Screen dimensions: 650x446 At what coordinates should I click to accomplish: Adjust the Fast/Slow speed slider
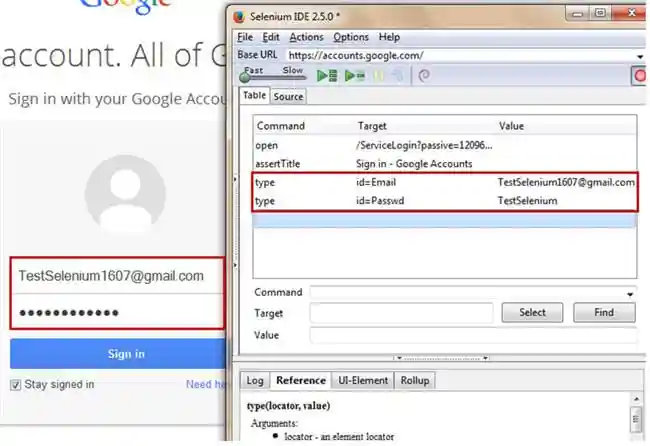coord(245,77)
